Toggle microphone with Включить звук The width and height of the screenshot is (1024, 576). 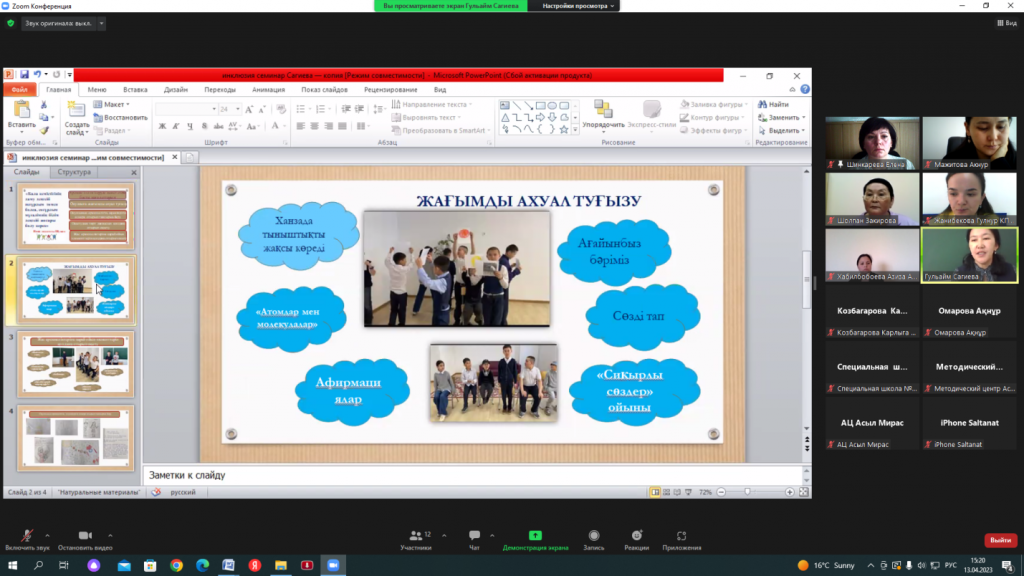pos(27,540)
